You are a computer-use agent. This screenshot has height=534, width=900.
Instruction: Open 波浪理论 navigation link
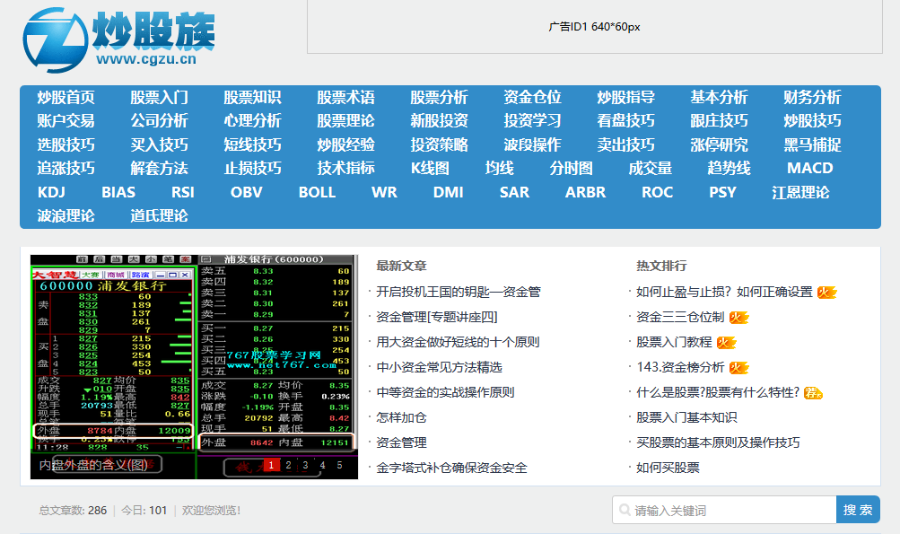pyautogui.click(x=66, y=216)
